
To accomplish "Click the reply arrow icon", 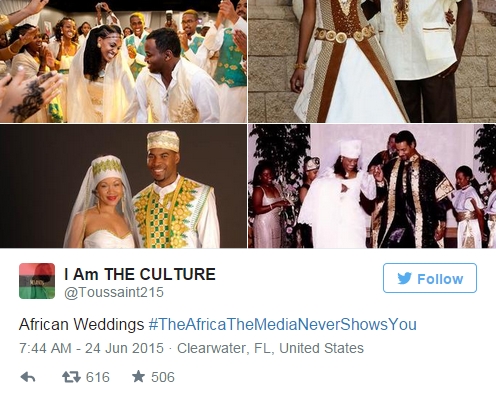I will click(28, 377).
